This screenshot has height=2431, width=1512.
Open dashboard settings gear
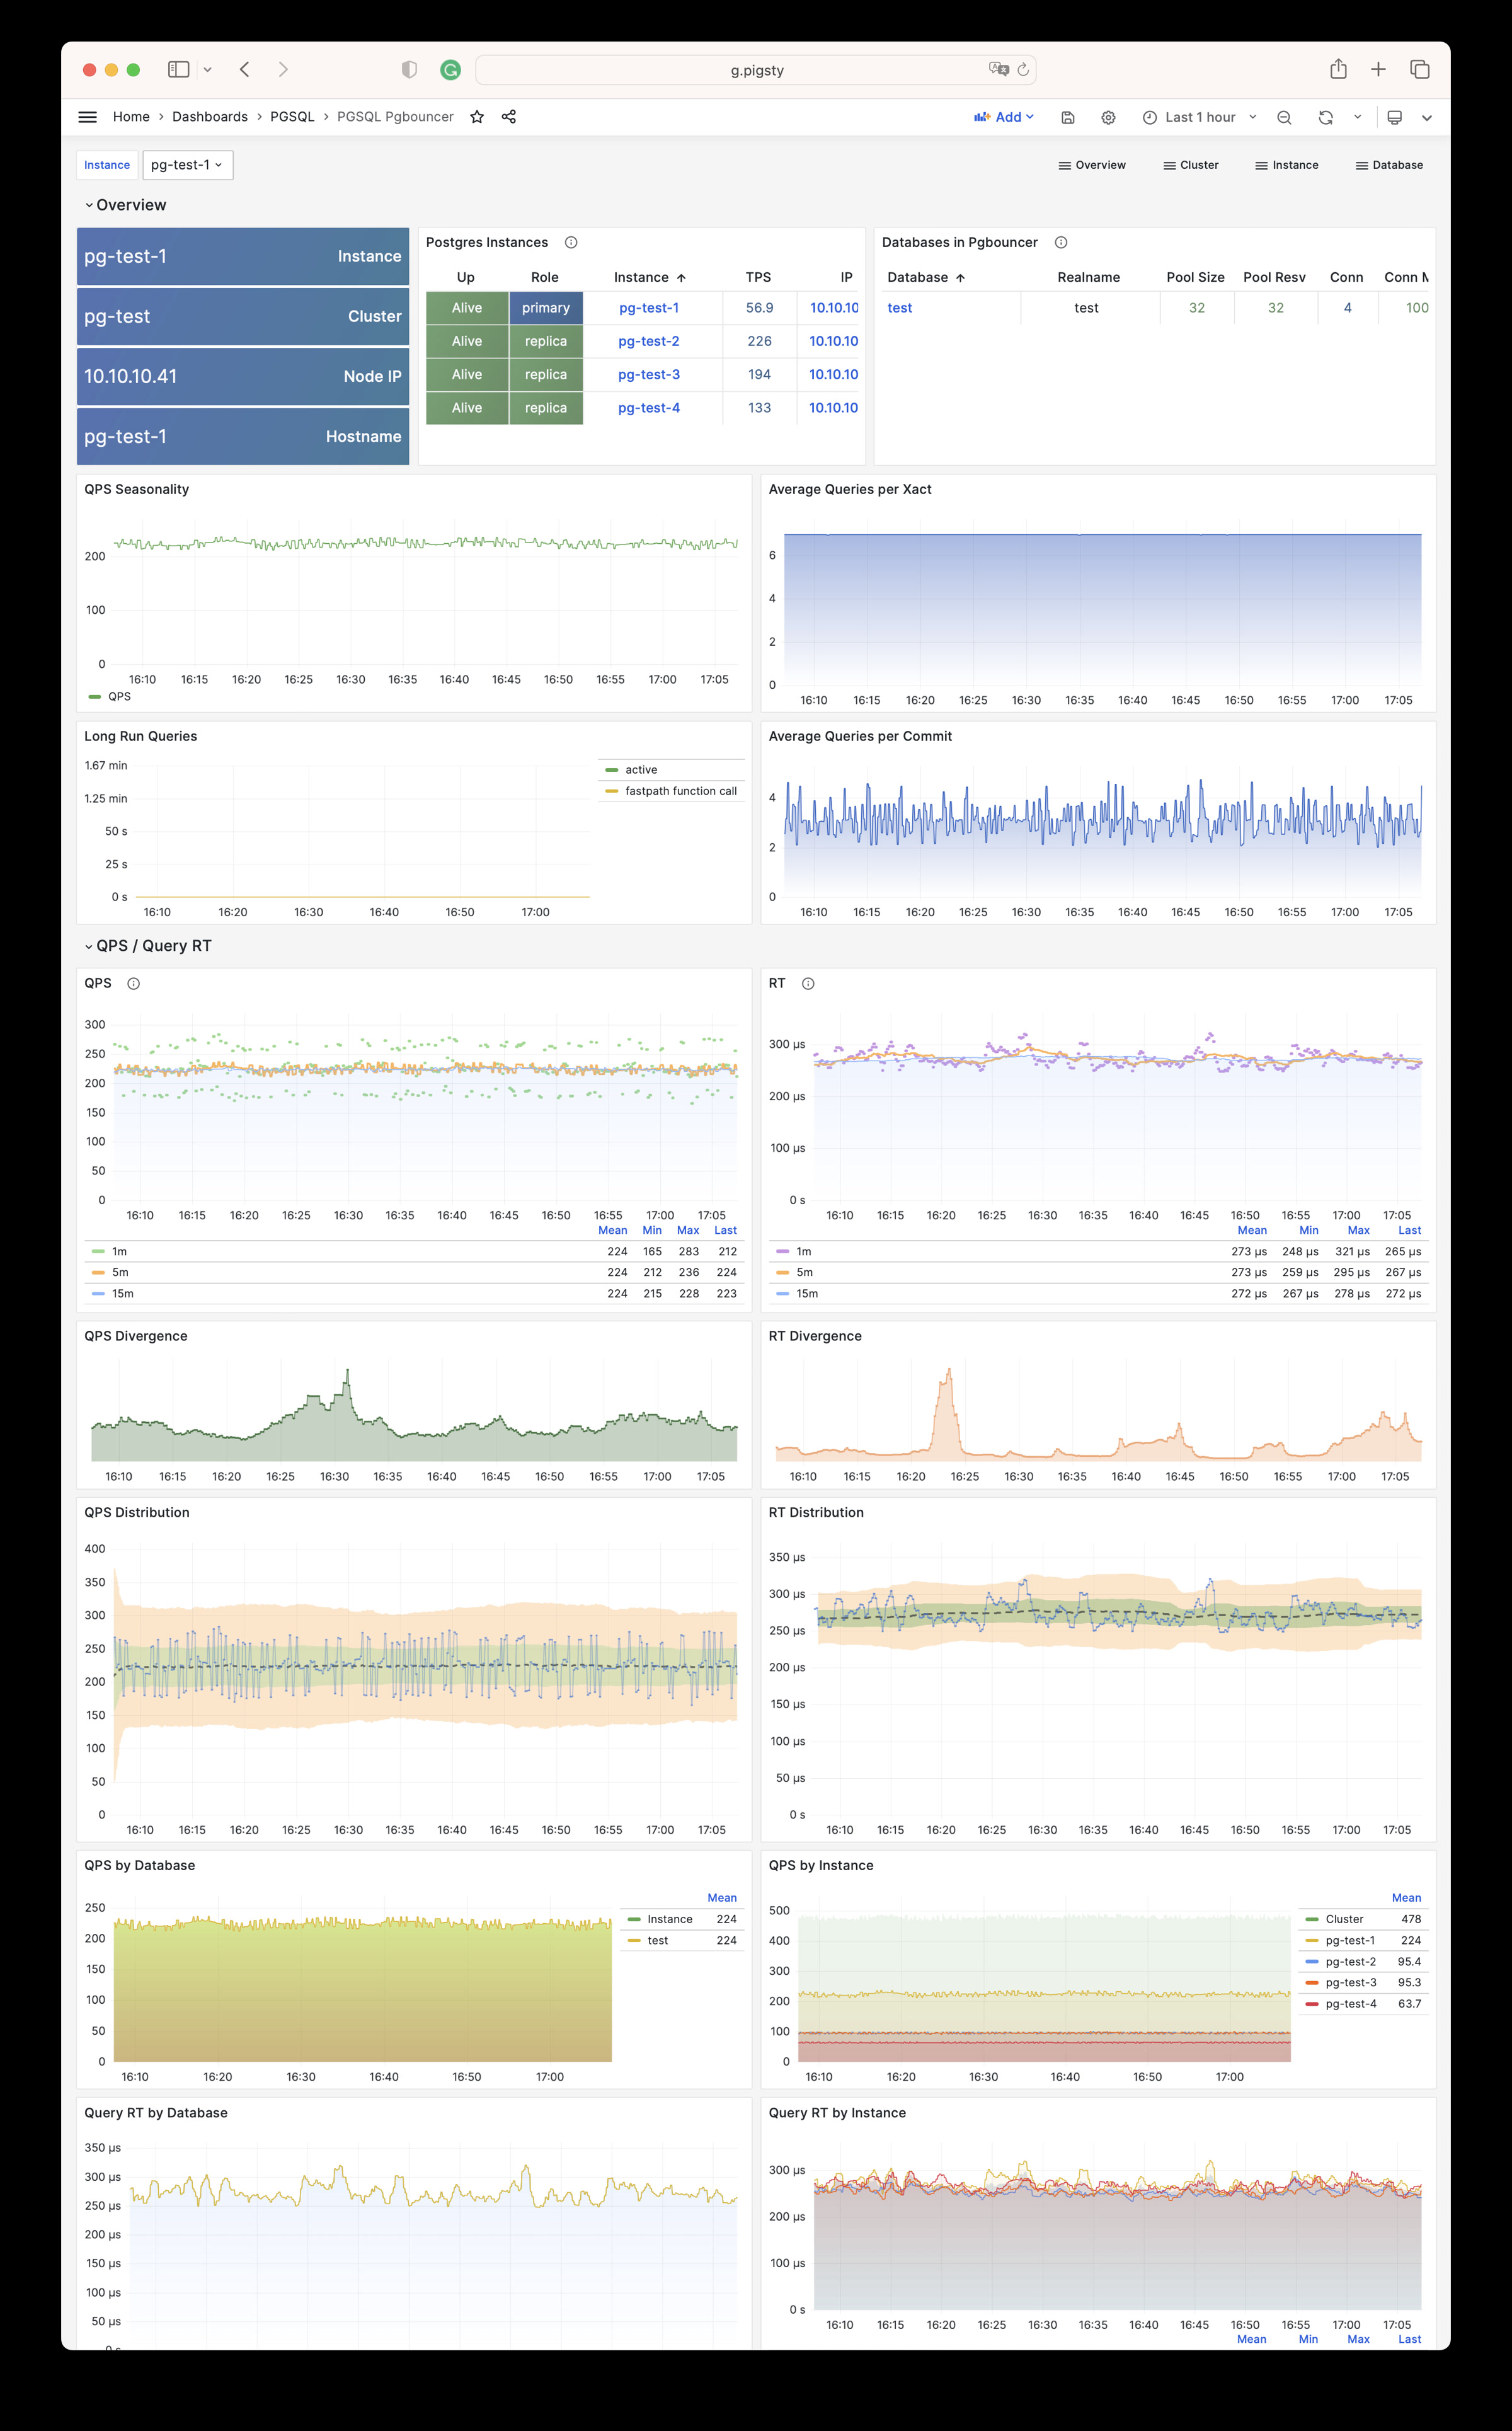coord(1108,118)
